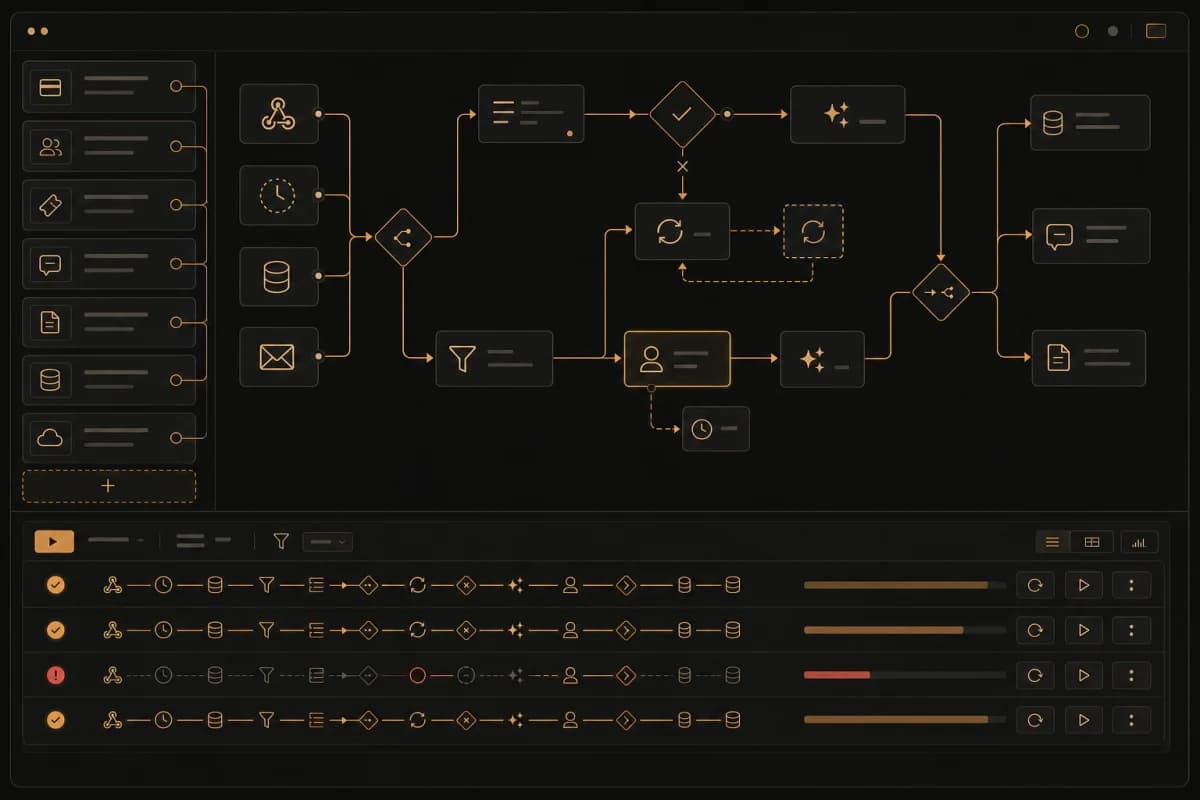Select the document output node on the right

(1089, 357)
